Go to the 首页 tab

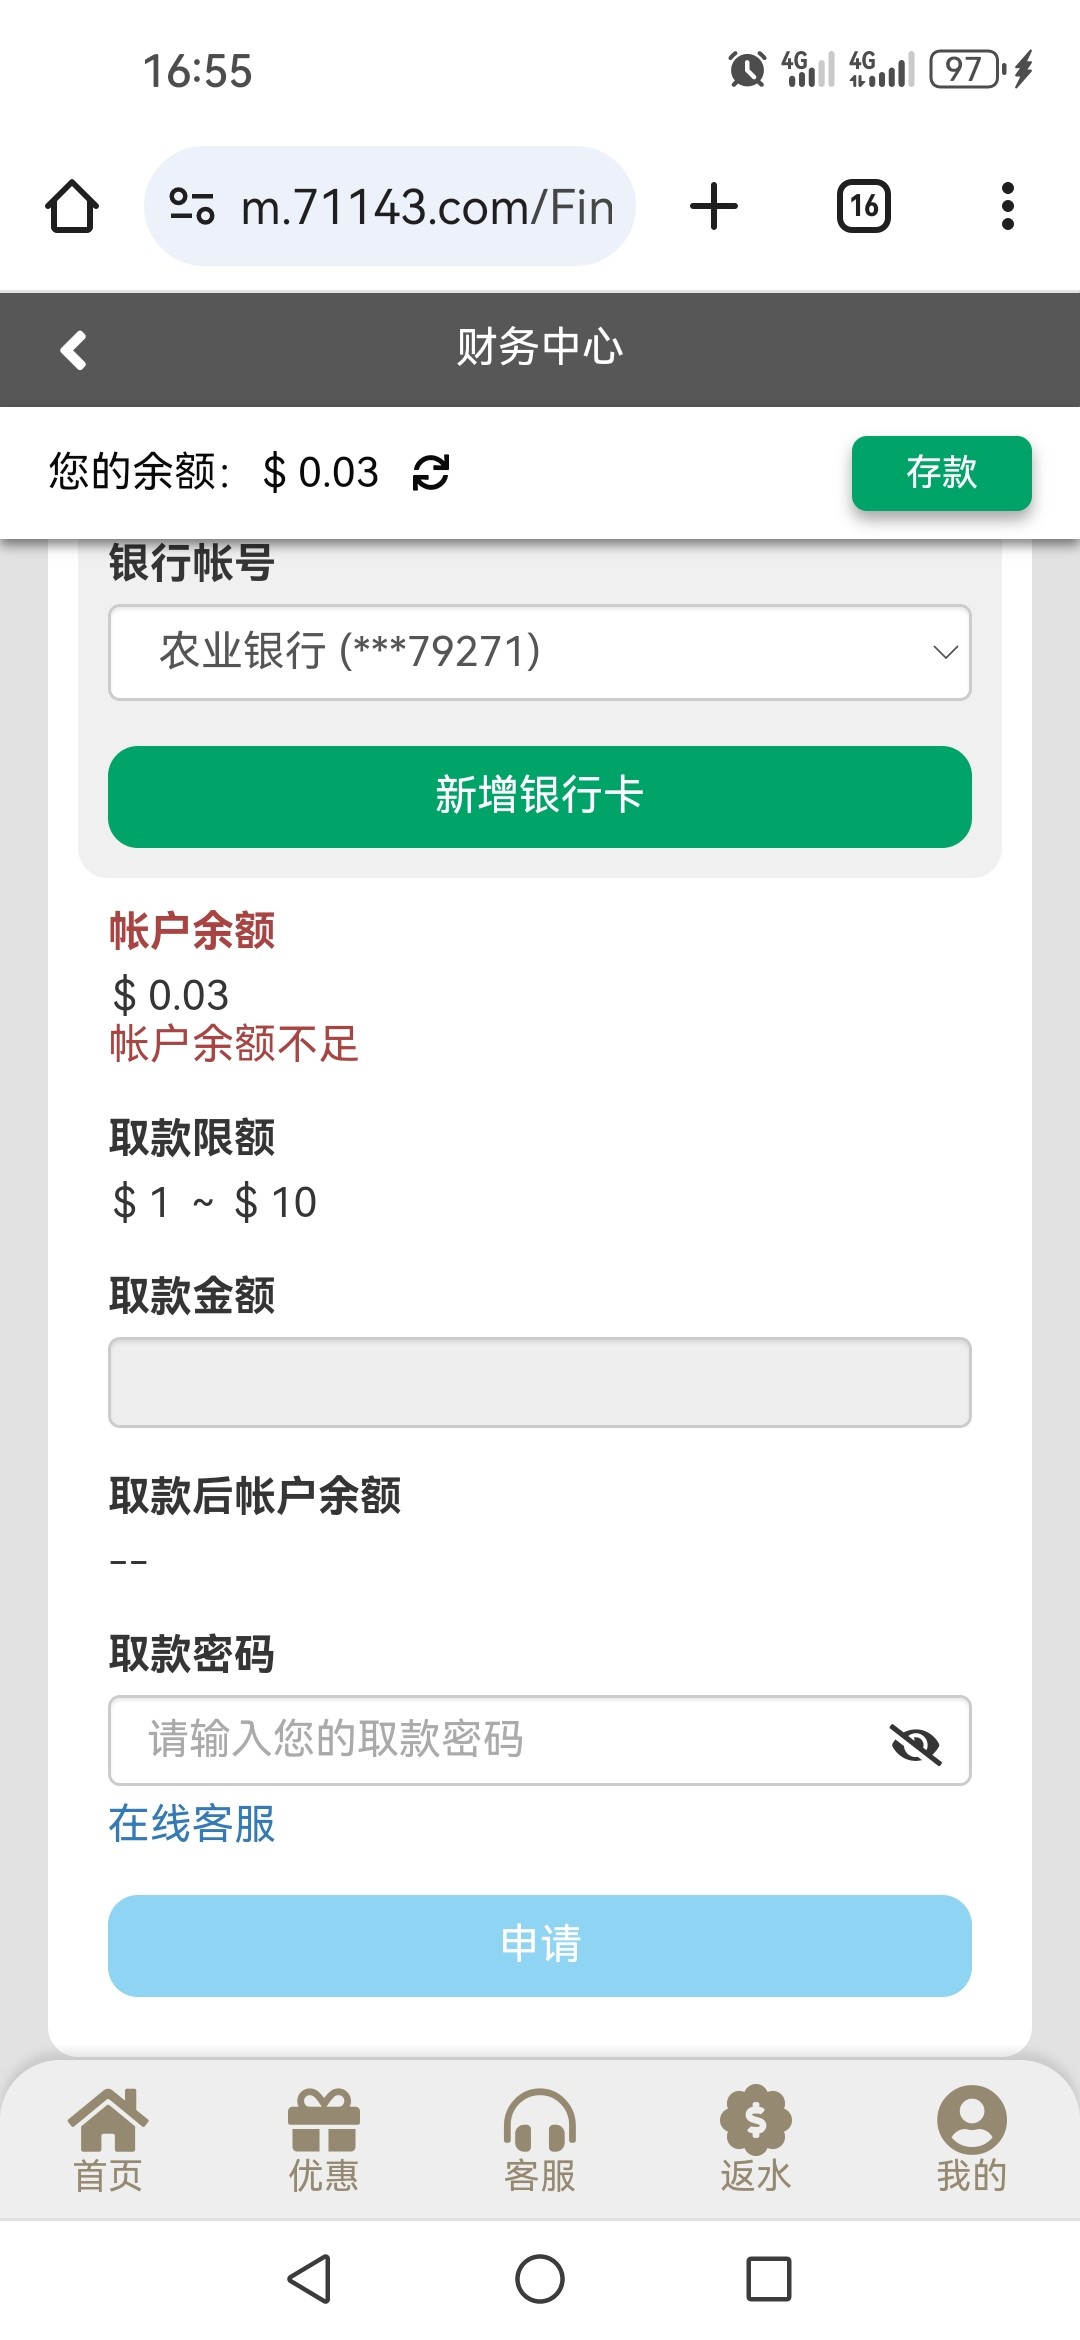pyautogui.click(x=108, y=2140)
